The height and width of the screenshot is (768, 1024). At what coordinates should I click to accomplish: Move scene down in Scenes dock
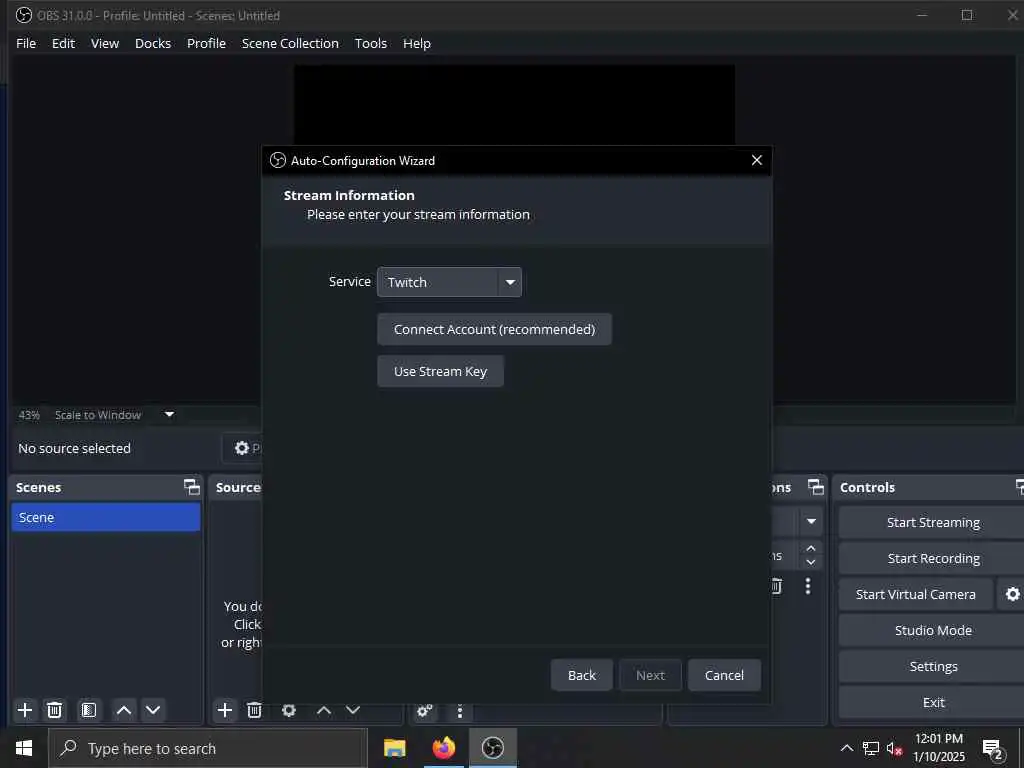click(x=153, y=710)
